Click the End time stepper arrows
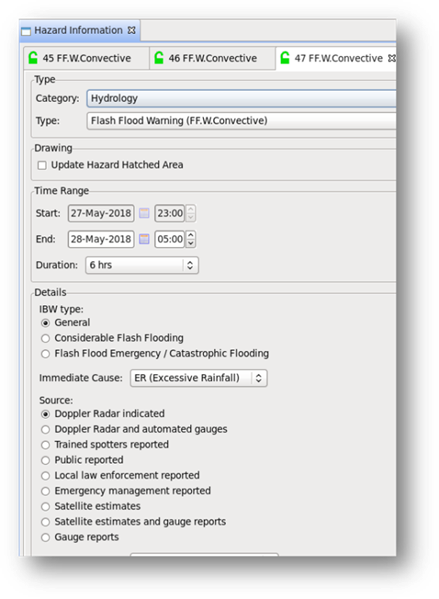439x599 pixels. pyautogui.click(x=191, y=239)
